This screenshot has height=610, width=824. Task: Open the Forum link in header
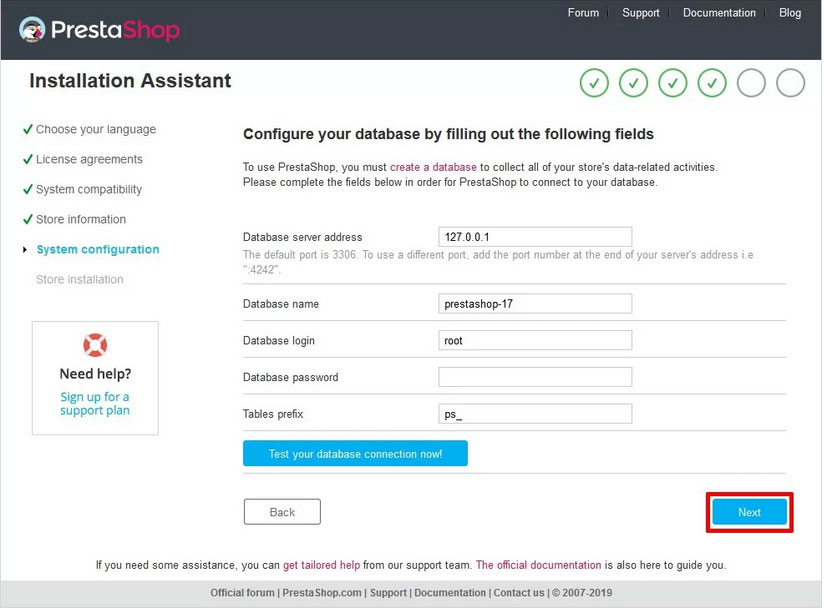(x=583, y=13)
